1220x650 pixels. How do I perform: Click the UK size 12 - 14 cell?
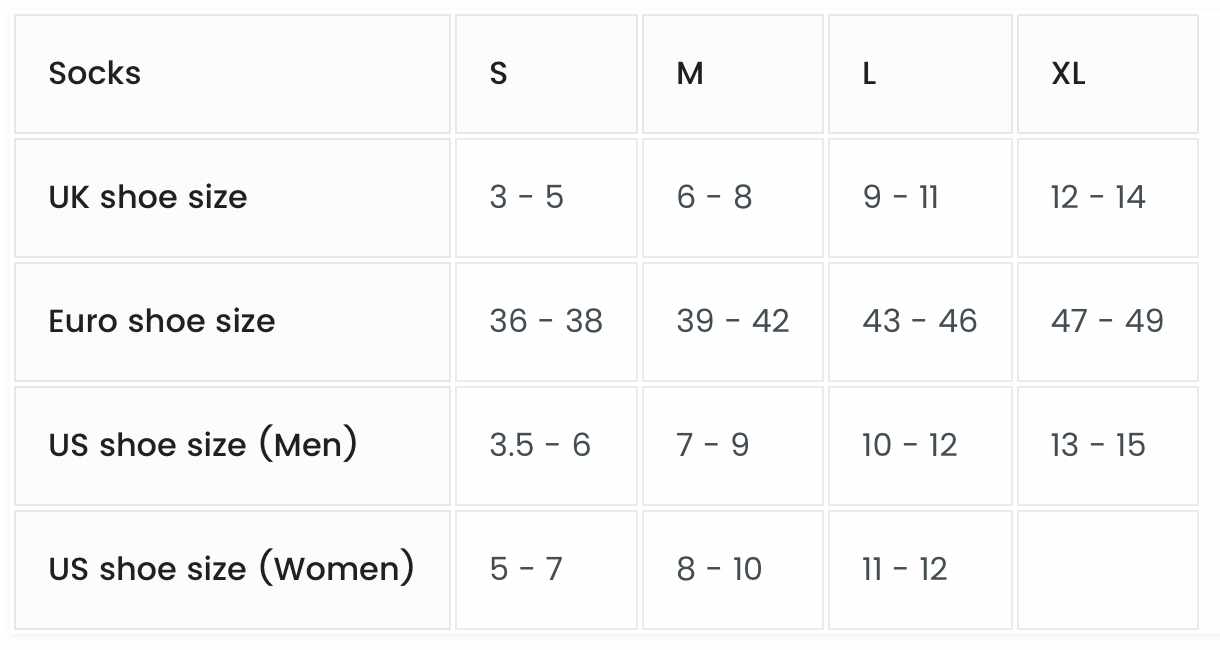pyautogui.click(x=1108, y=198)
